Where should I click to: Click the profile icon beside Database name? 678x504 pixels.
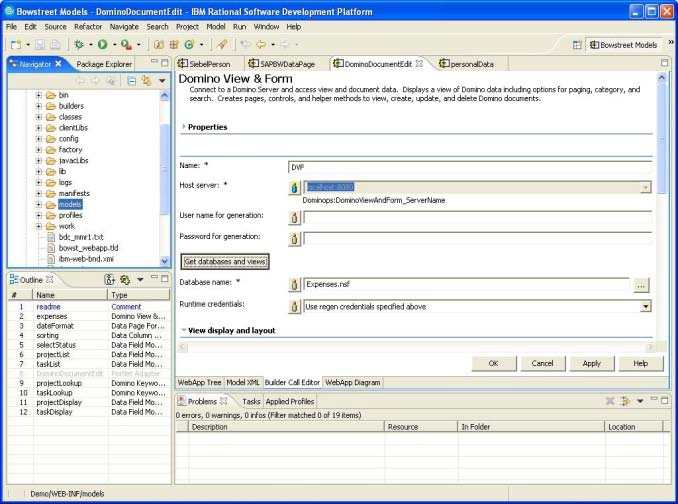pyautogui.click(x=294, y=284)
